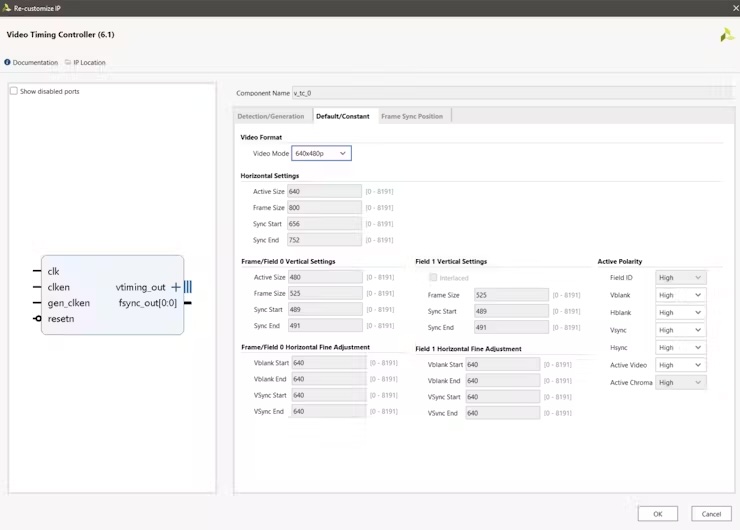
Task: Click the Horizontal Active Size field
Action: click(x=324, y=191)
